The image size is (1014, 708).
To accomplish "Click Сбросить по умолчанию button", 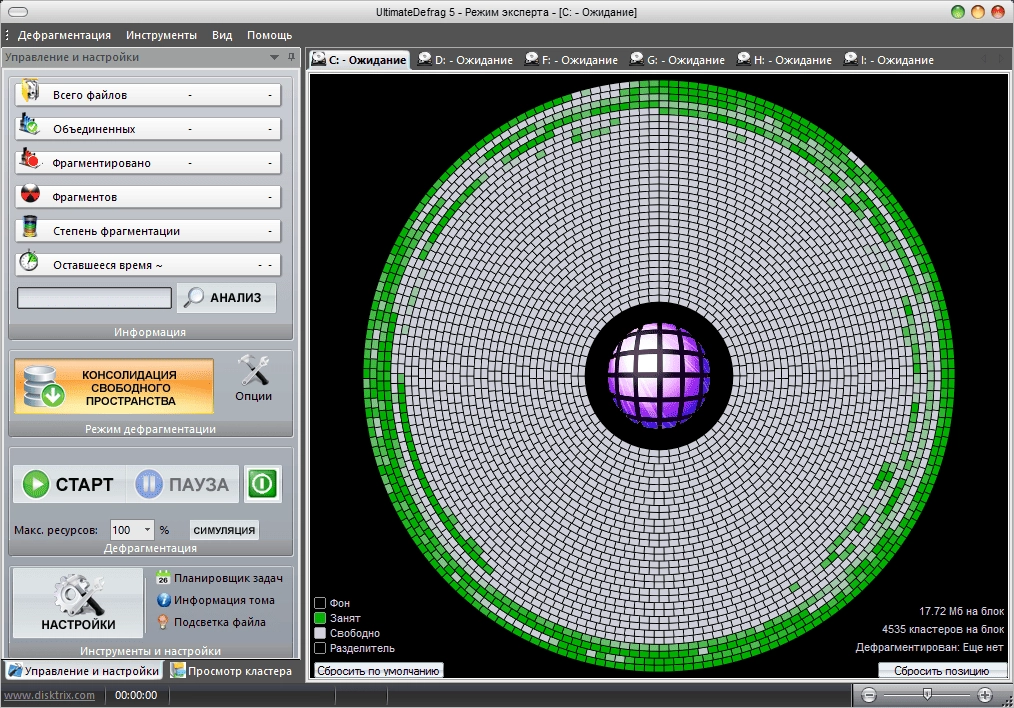I will 378,670.
